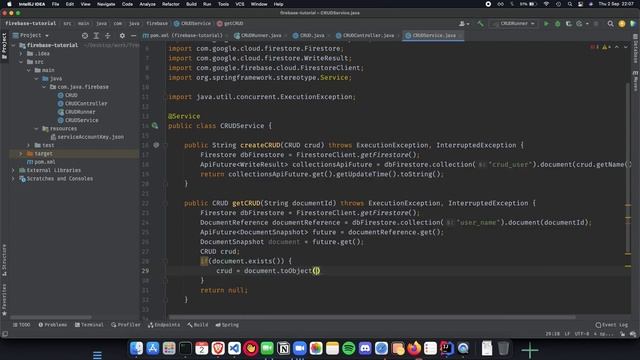
Task: Go to previous highlighted error arrow
Action: (617, 47)
